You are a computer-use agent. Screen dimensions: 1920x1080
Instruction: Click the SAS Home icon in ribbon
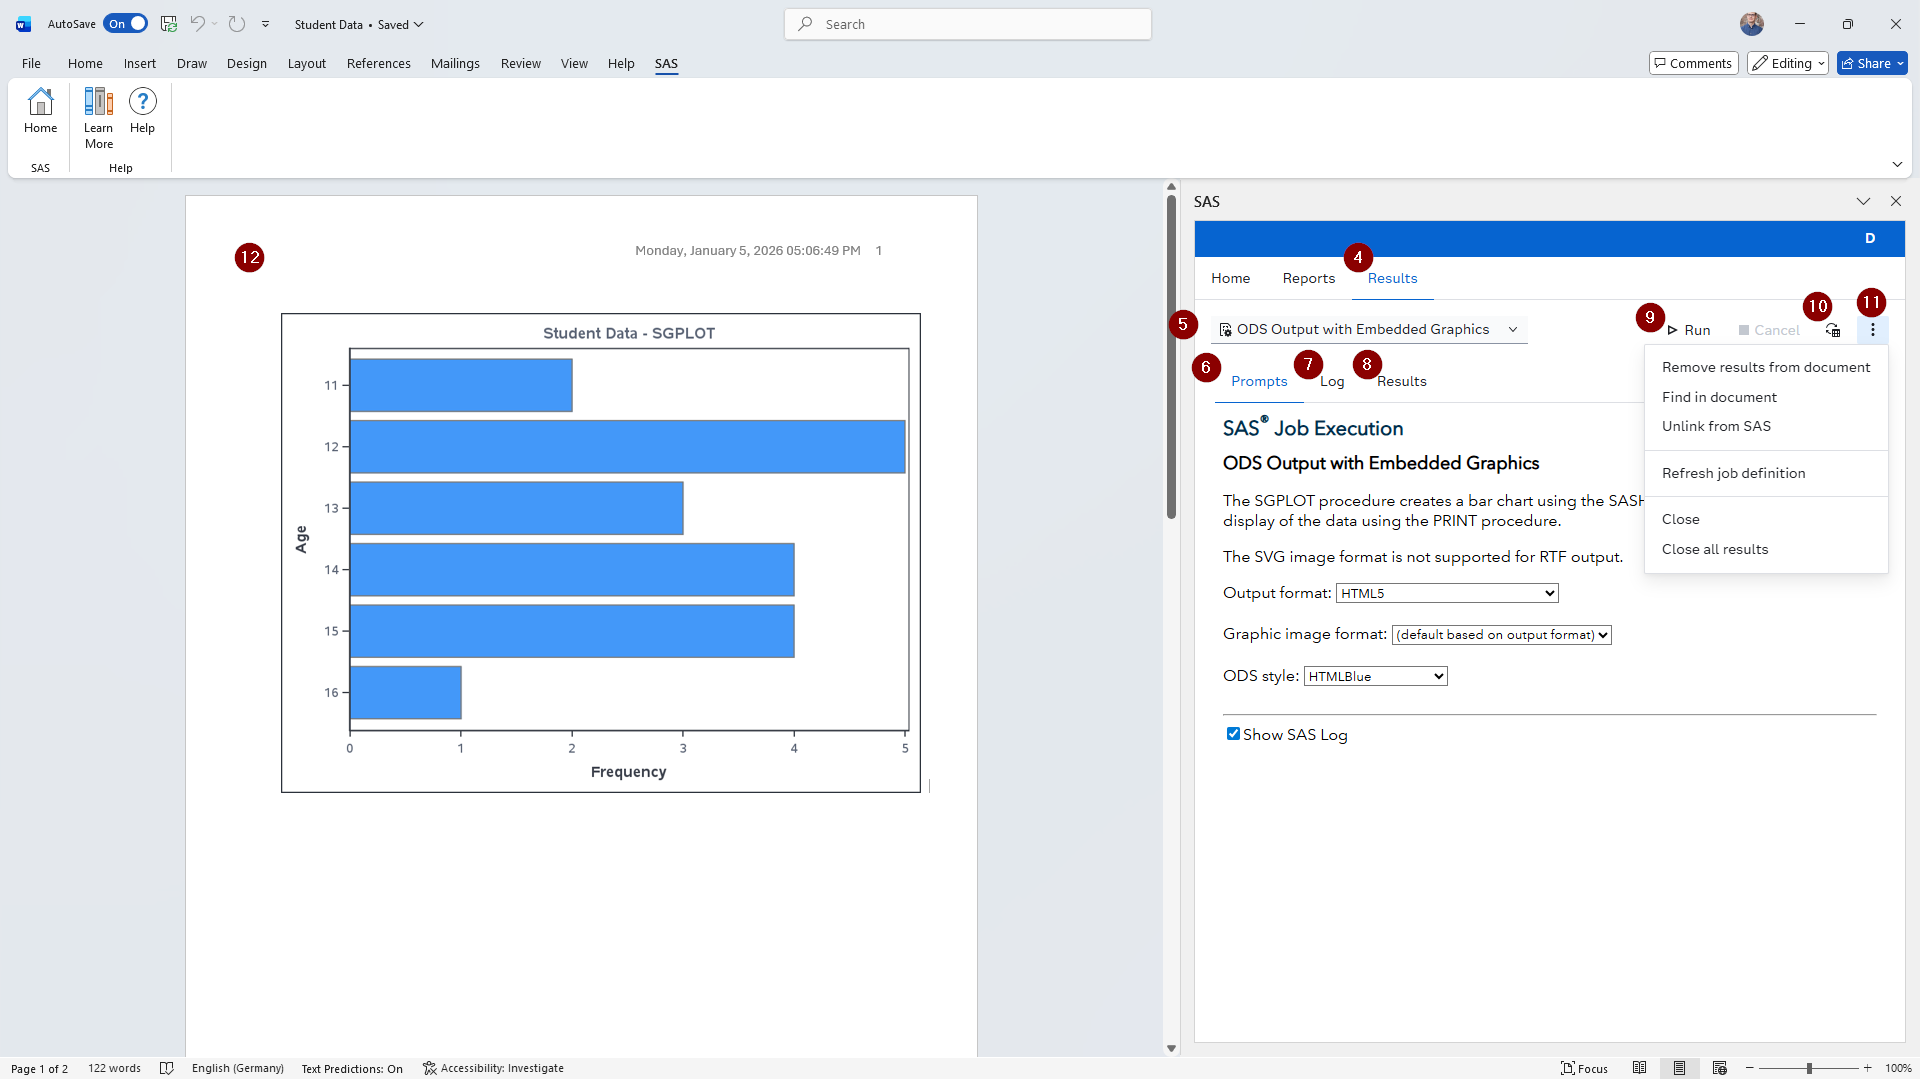pos(40,102)
